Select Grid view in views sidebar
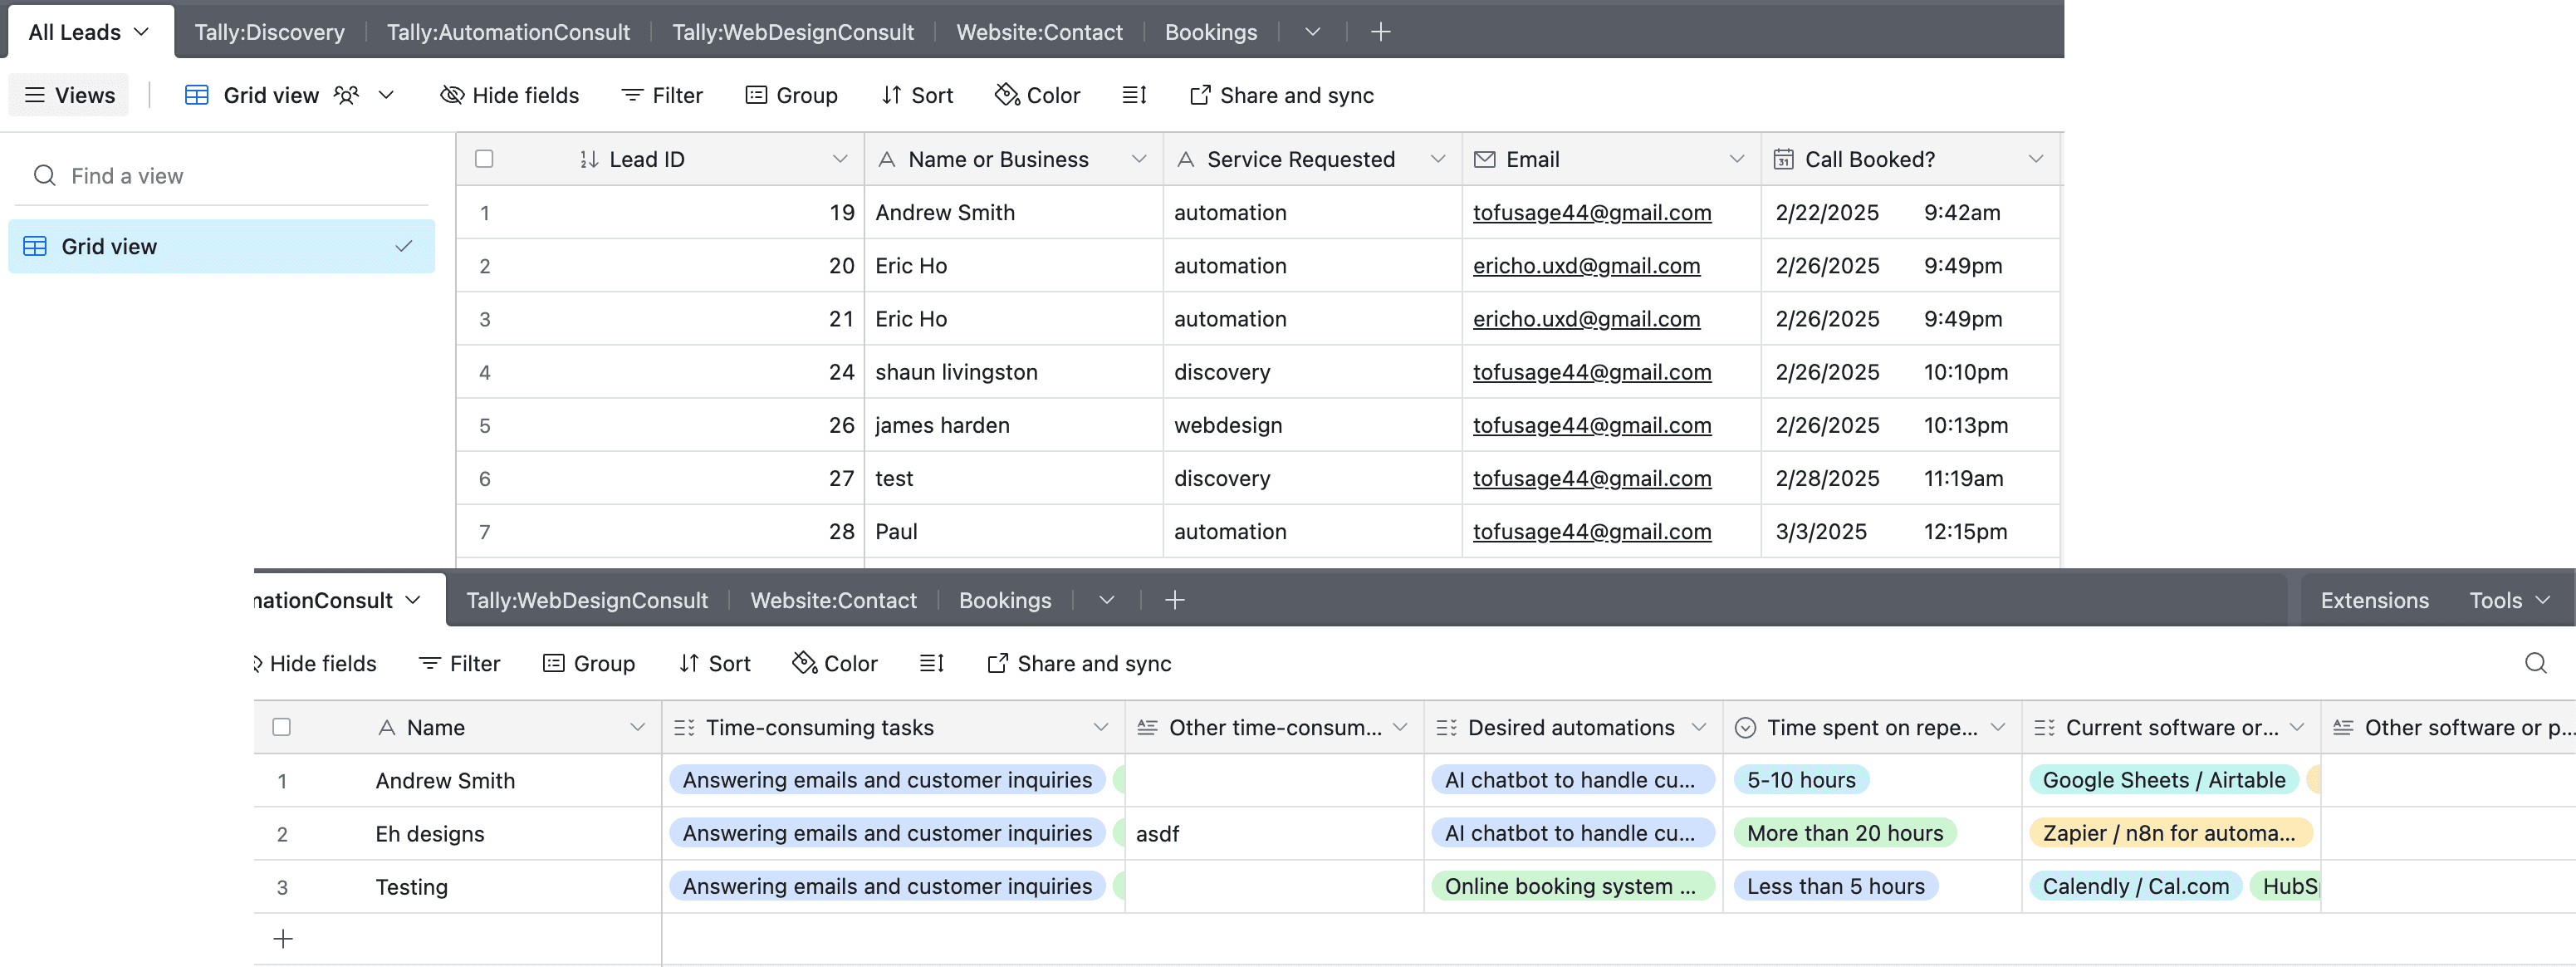Image resolution: width=2576 pixels, height=967 pixels. (x=221, y=246)
